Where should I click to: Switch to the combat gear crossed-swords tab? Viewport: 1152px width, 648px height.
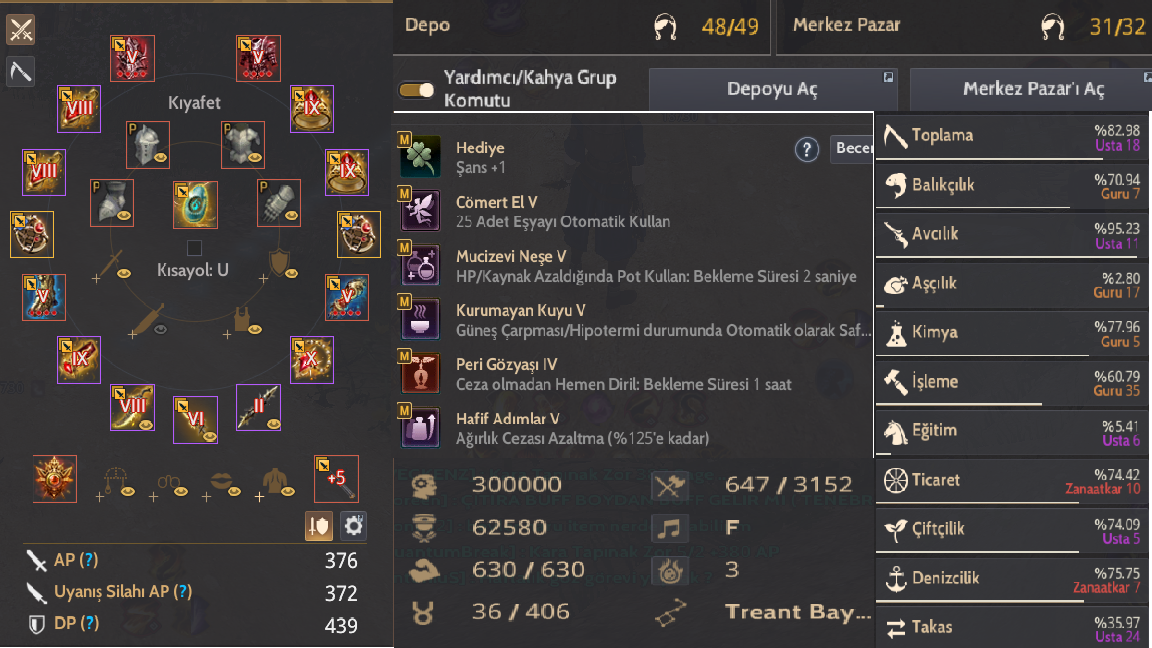click(21, 30)
